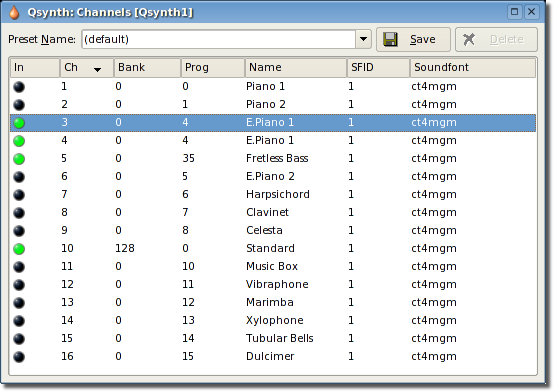Click program value 35 in Fretless Bass row
Viewport: 554px width, 392px height.
[188, 159]
